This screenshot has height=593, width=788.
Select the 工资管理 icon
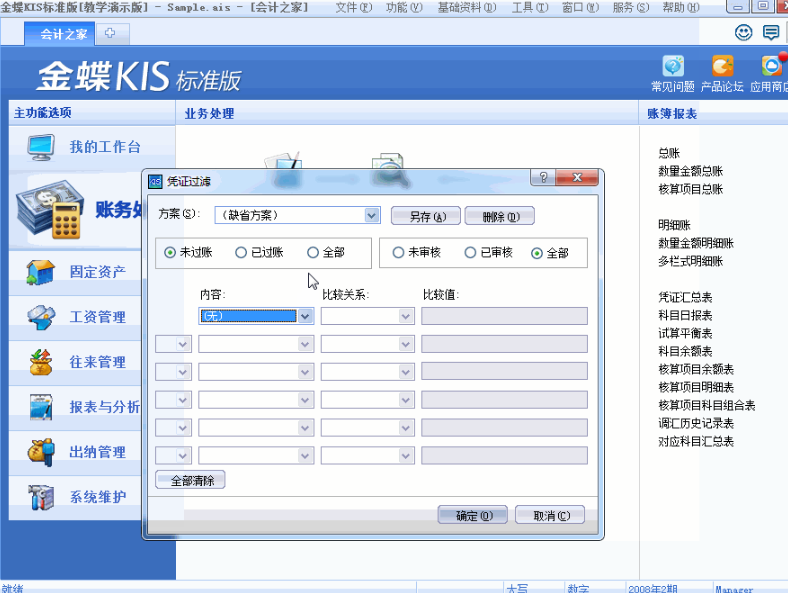41,317
